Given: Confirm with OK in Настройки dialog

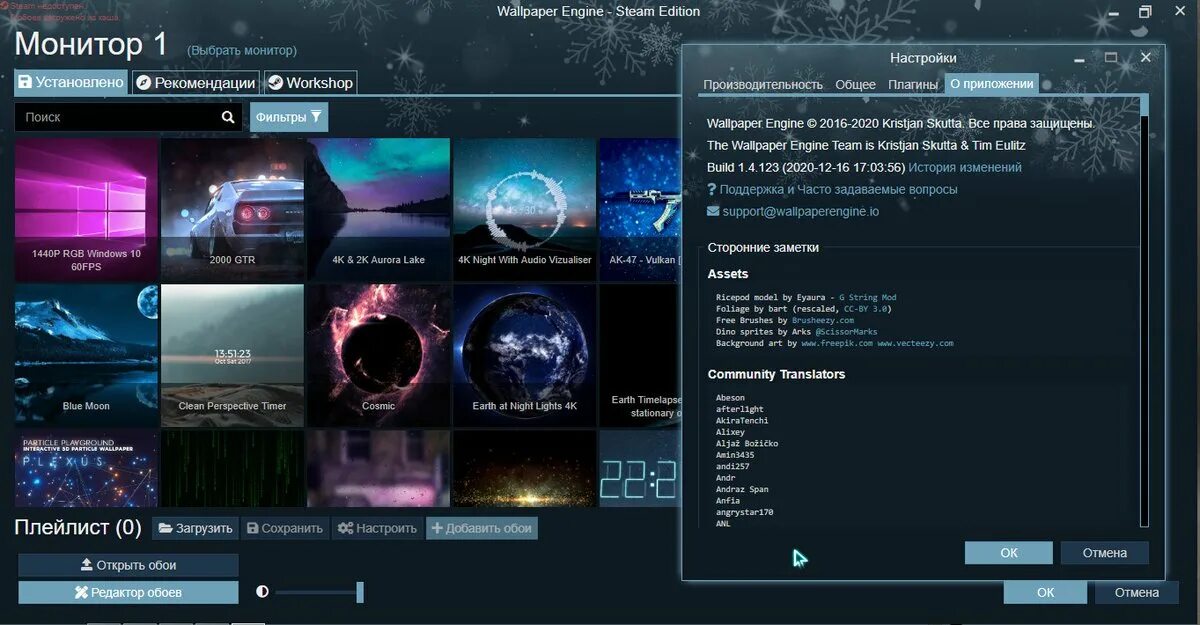Looking at the screenshot, I should click(1009, 552).
